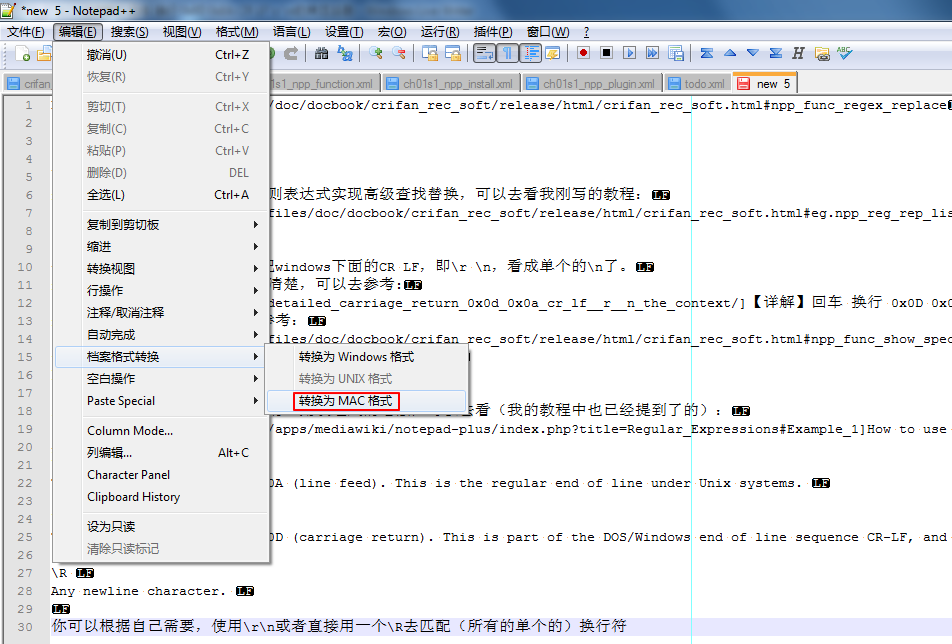
Task: Expand the 复制到剪切板 submenu
Action: 160,225
